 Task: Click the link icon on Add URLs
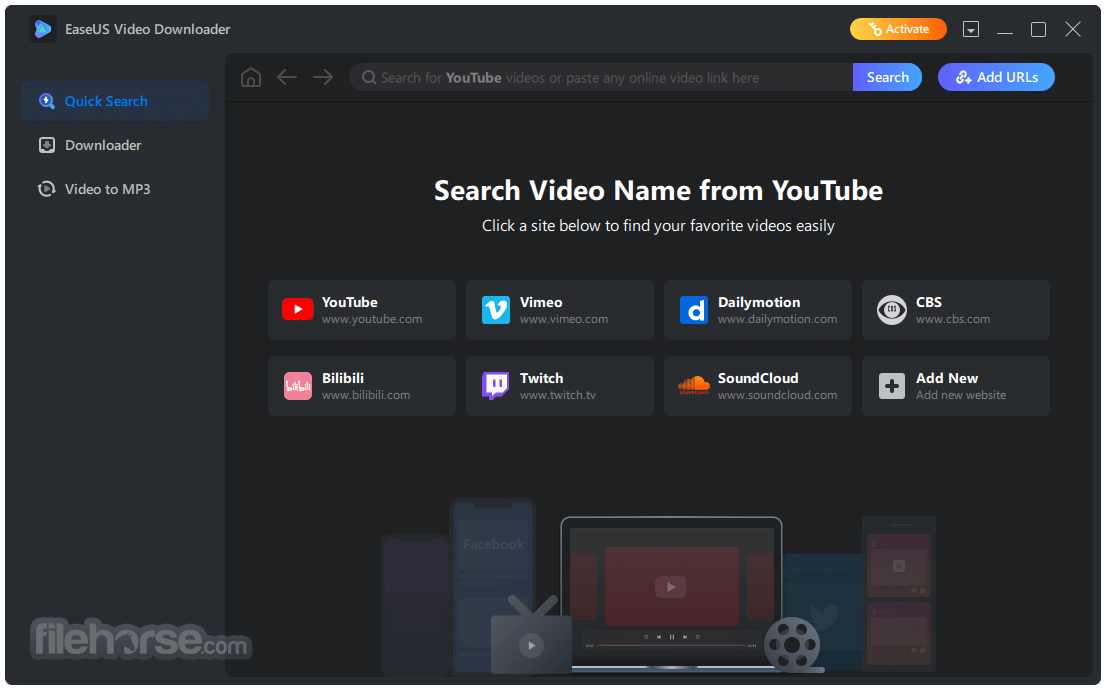point(964,78)
